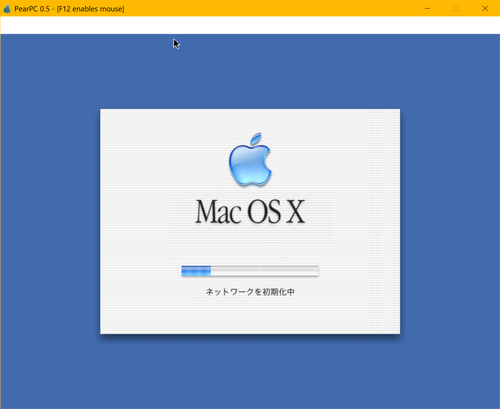500x409 pixels.
Task: Click the word "Mac" on boot panel
Action: (x=219, y=212)
